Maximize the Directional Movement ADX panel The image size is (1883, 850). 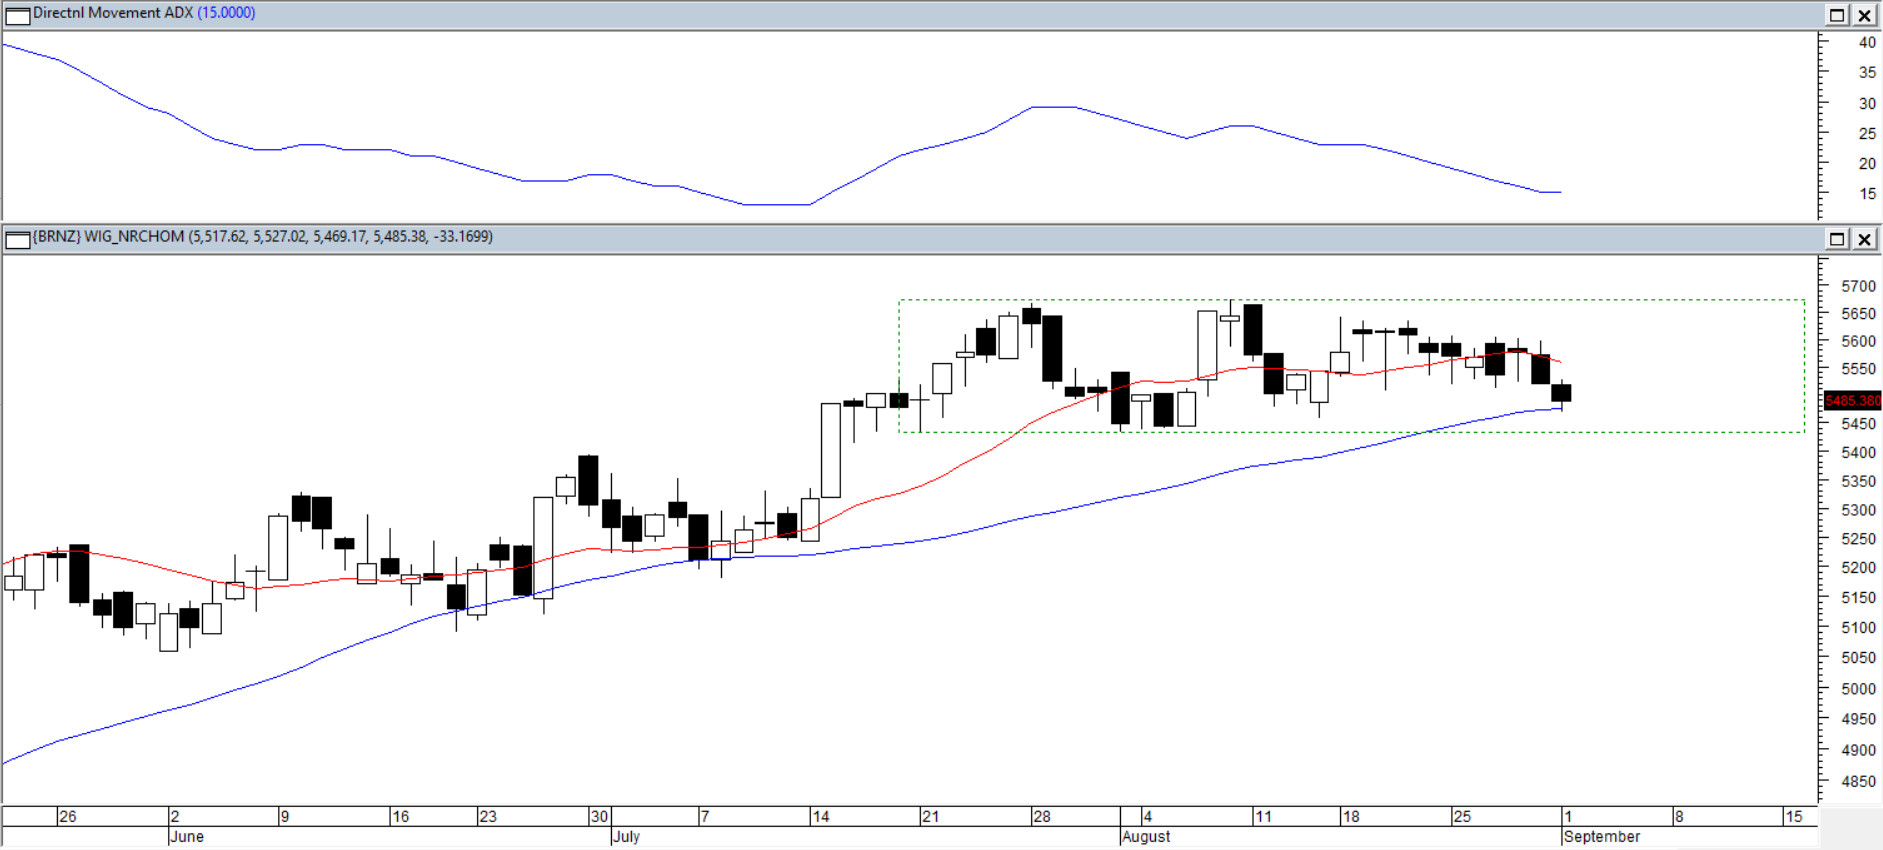tap(1837, 15)
